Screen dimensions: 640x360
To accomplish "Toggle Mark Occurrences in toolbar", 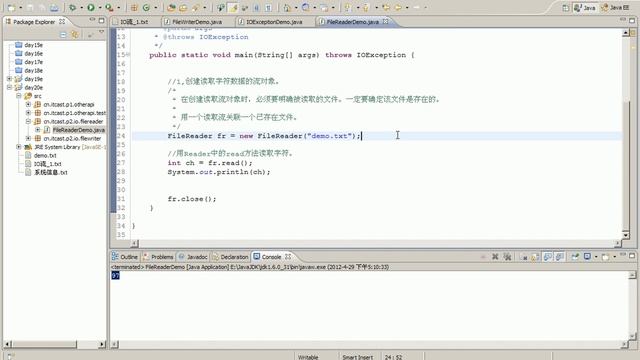I will coord(233,7).
